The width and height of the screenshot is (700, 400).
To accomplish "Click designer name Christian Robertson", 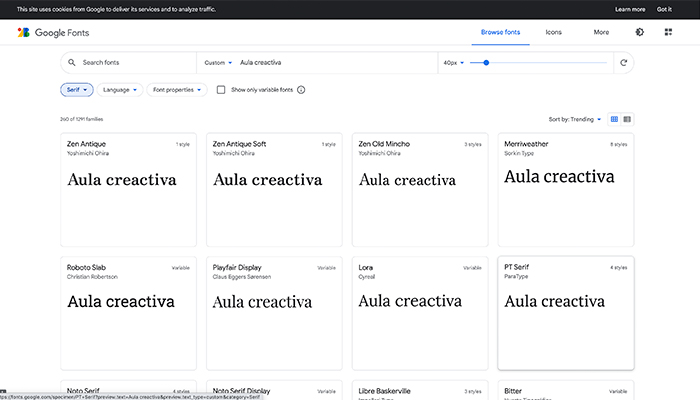I will [x=92, y=277].
